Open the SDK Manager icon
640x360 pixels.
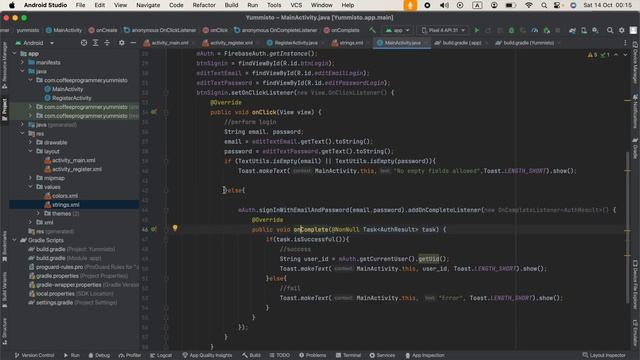click(x=596, y=30)
